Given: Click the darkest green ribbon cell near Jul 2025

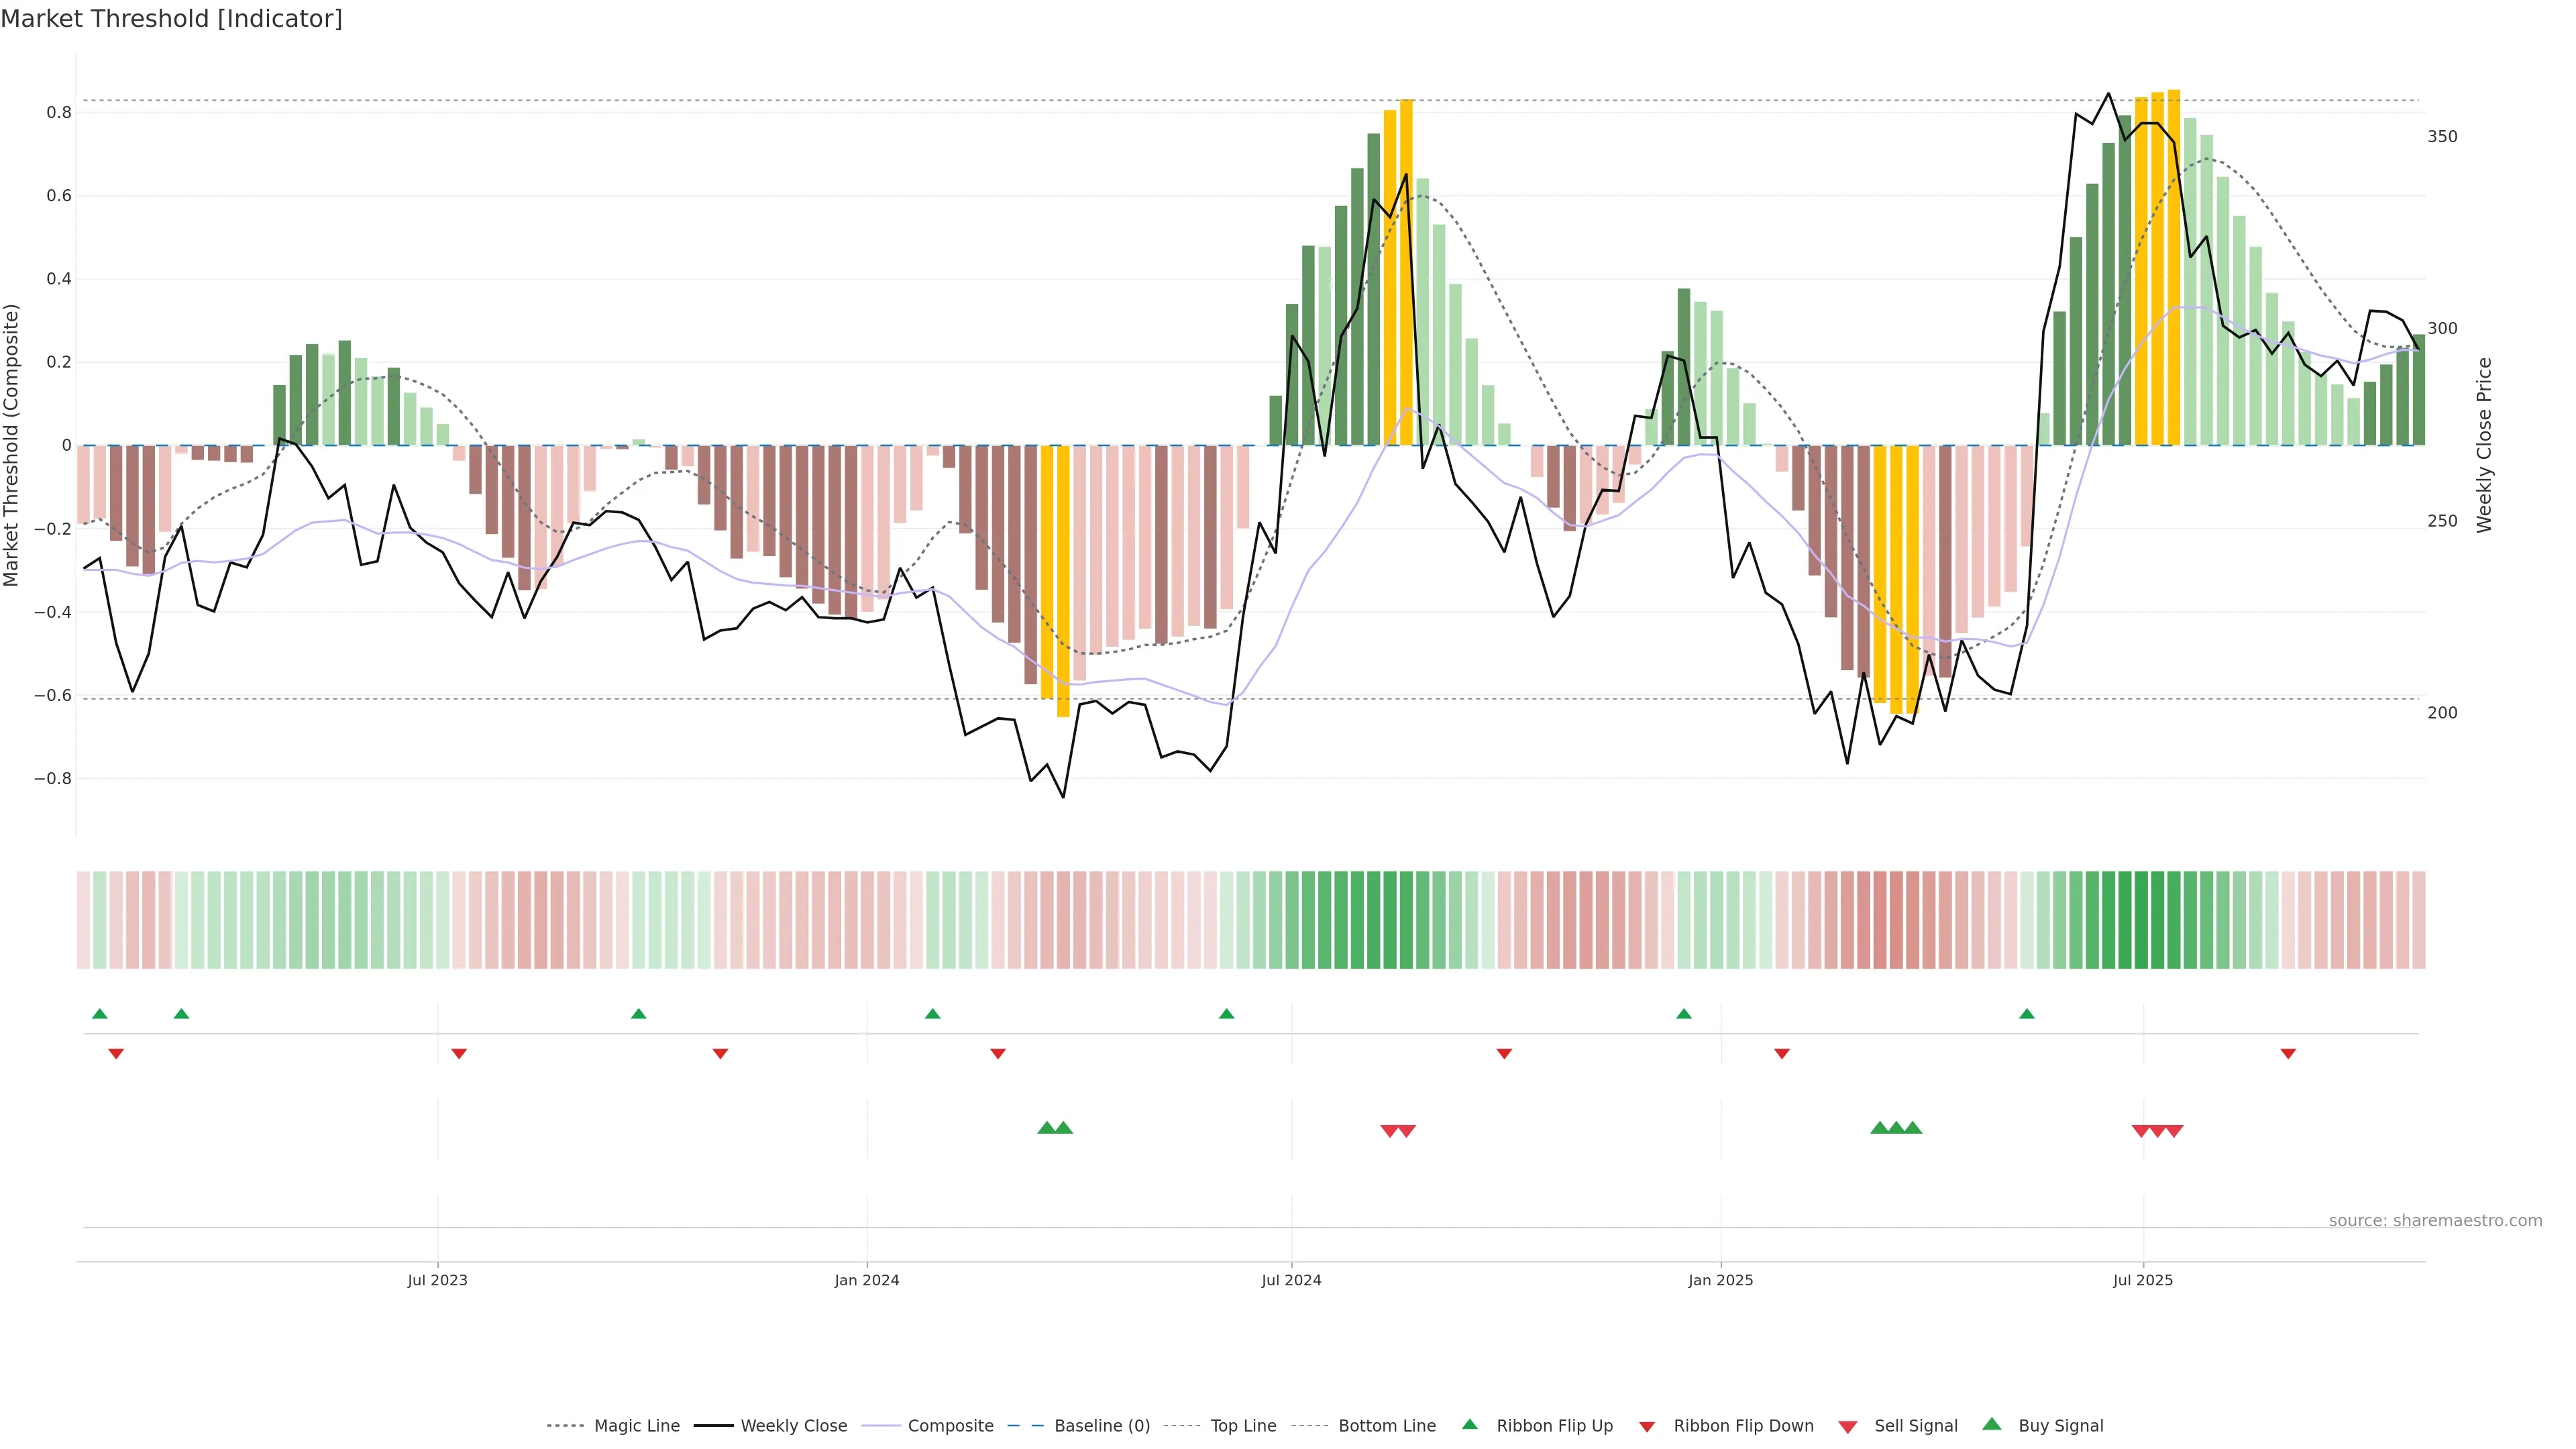Looking at the screenshot, I should [2141, 919].
